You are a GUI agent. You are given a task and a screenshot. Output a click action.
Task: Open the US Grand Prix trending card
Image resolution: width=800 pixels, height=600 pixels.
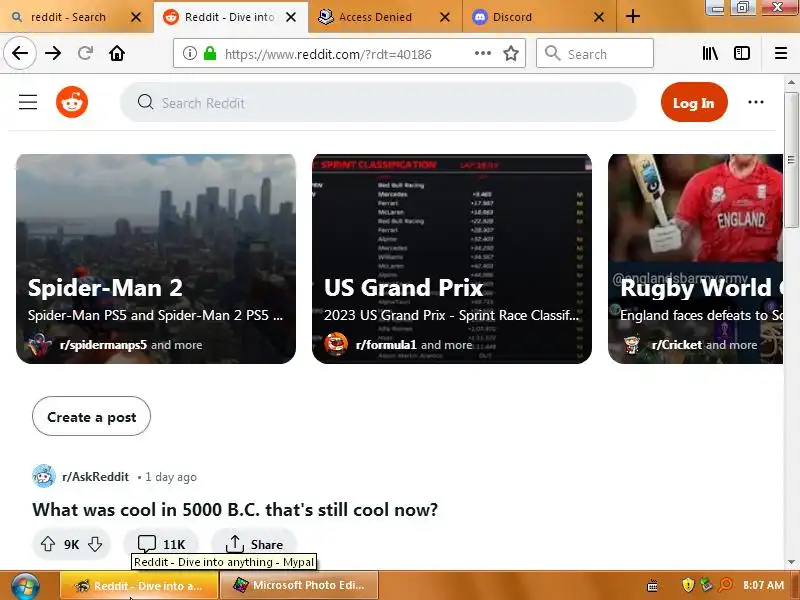tap(452, 259)
